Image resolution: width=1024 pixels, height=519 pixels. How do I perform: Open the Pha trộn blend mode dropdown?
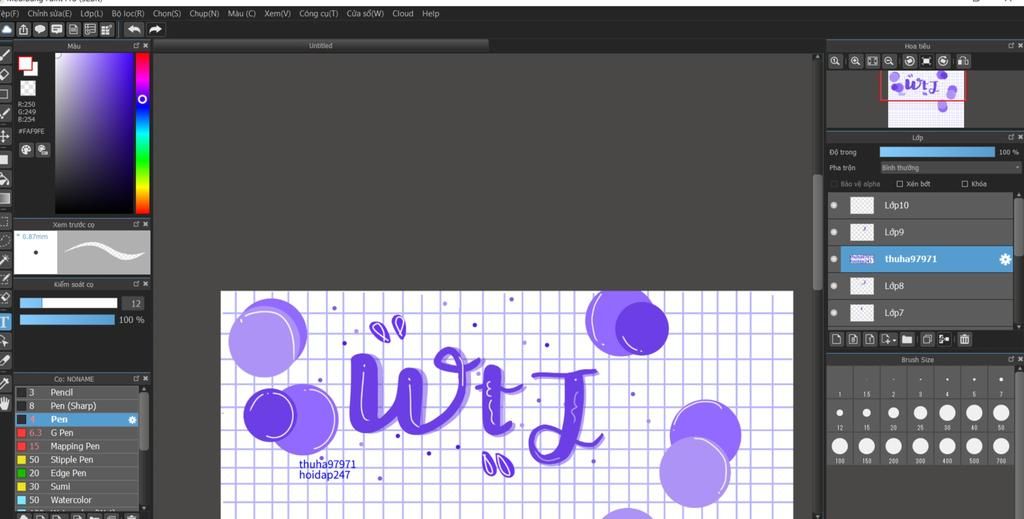950,168
